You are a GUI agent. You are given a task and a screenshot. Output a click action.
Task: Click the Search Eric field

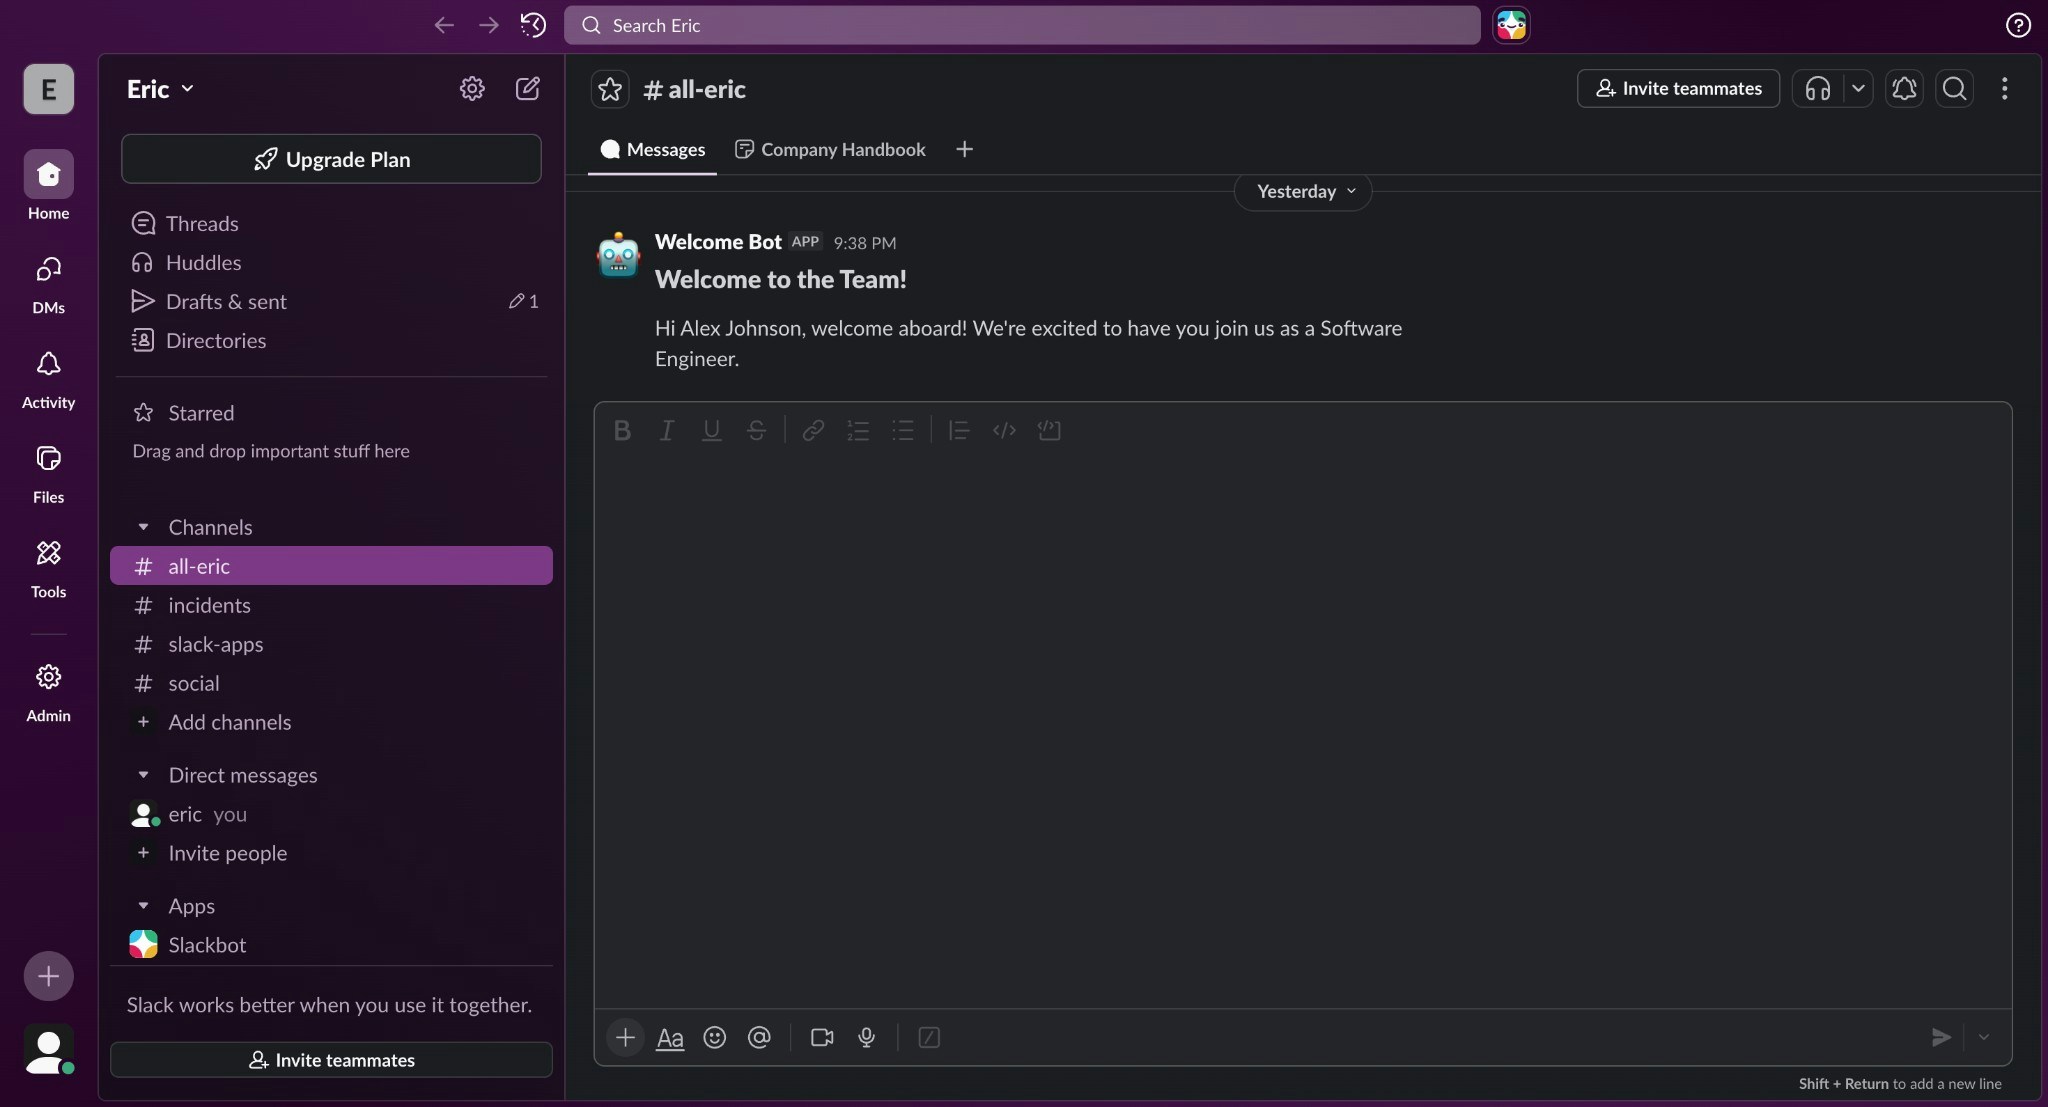point(1022,25)
